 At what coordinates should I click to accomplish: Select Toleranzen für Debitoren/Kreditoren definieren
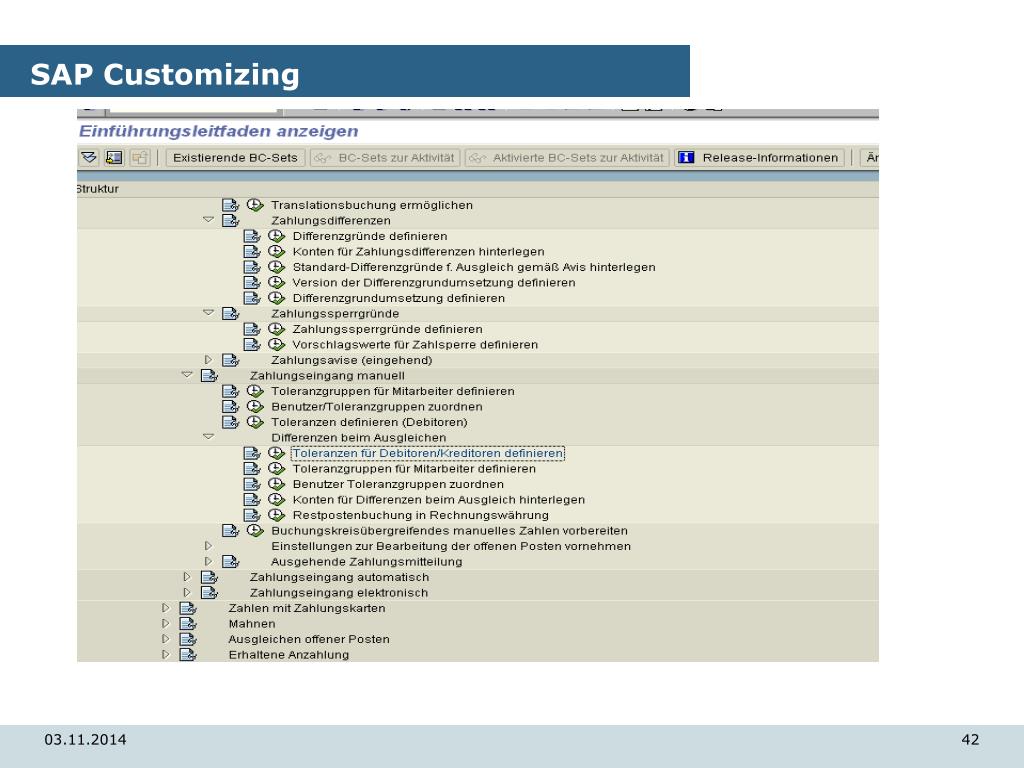tap(428, 453)
